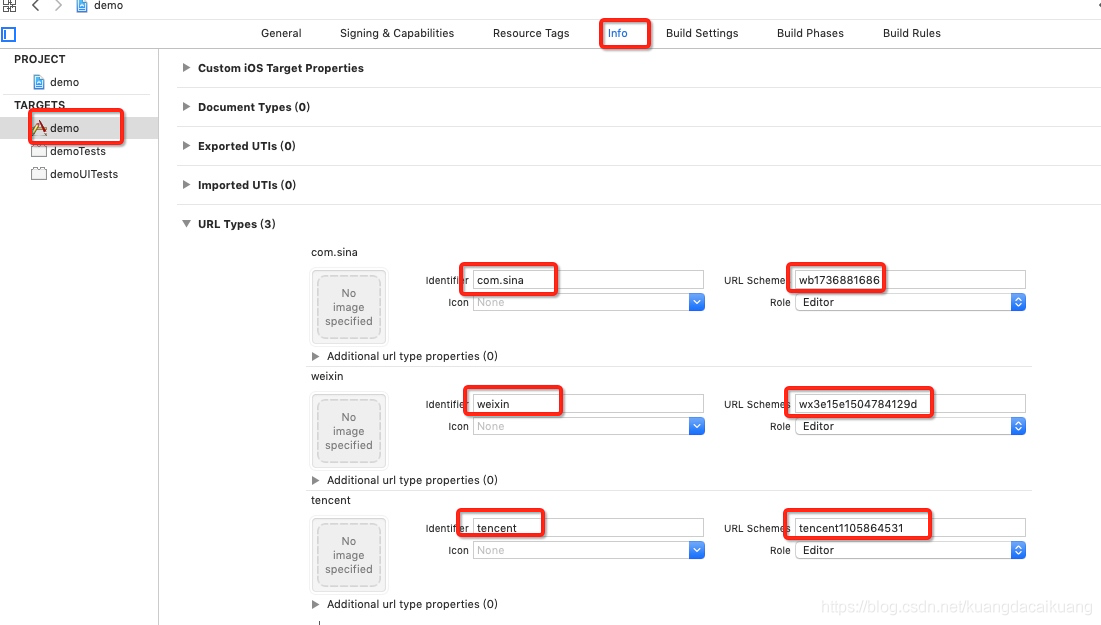Viewport: 1101px width, 625px height.
Task: Select the demoTests target
Action: (77, 151)
